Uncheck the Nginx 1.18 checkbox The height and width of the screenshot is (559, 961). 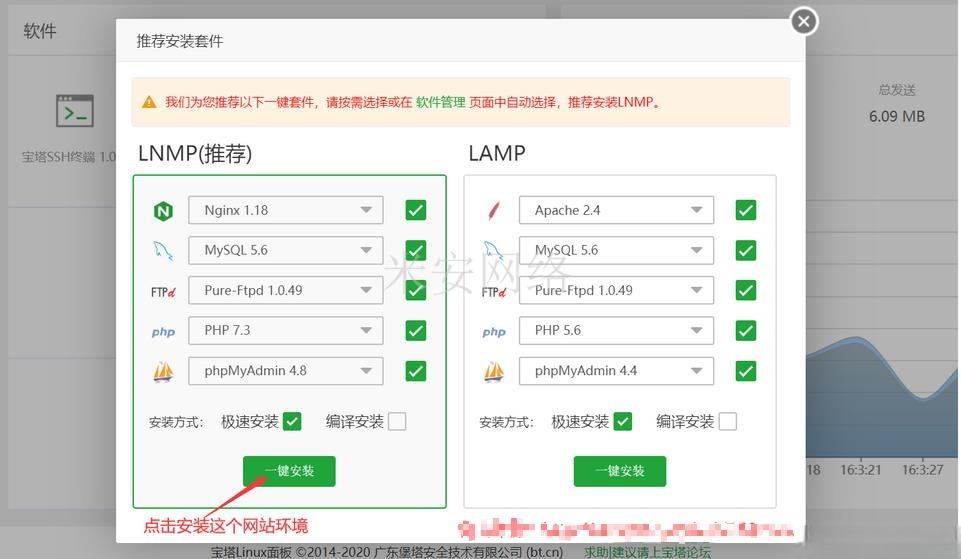click(x=416, y=210)
